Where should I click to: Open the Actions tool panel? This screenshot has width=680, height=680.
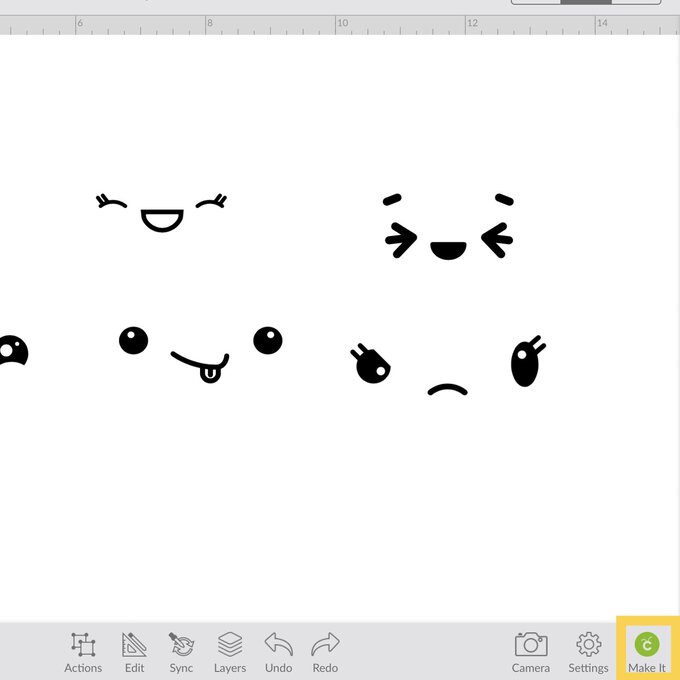click(83, 651)
